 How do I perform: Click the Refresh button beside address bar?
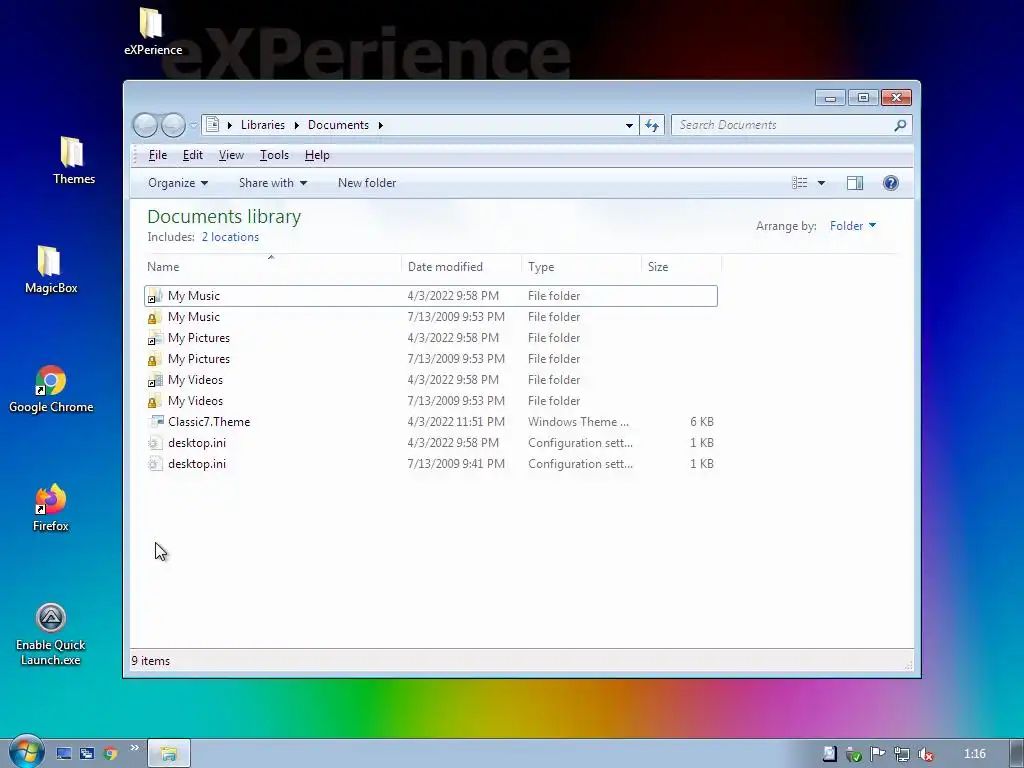point(652,125)
